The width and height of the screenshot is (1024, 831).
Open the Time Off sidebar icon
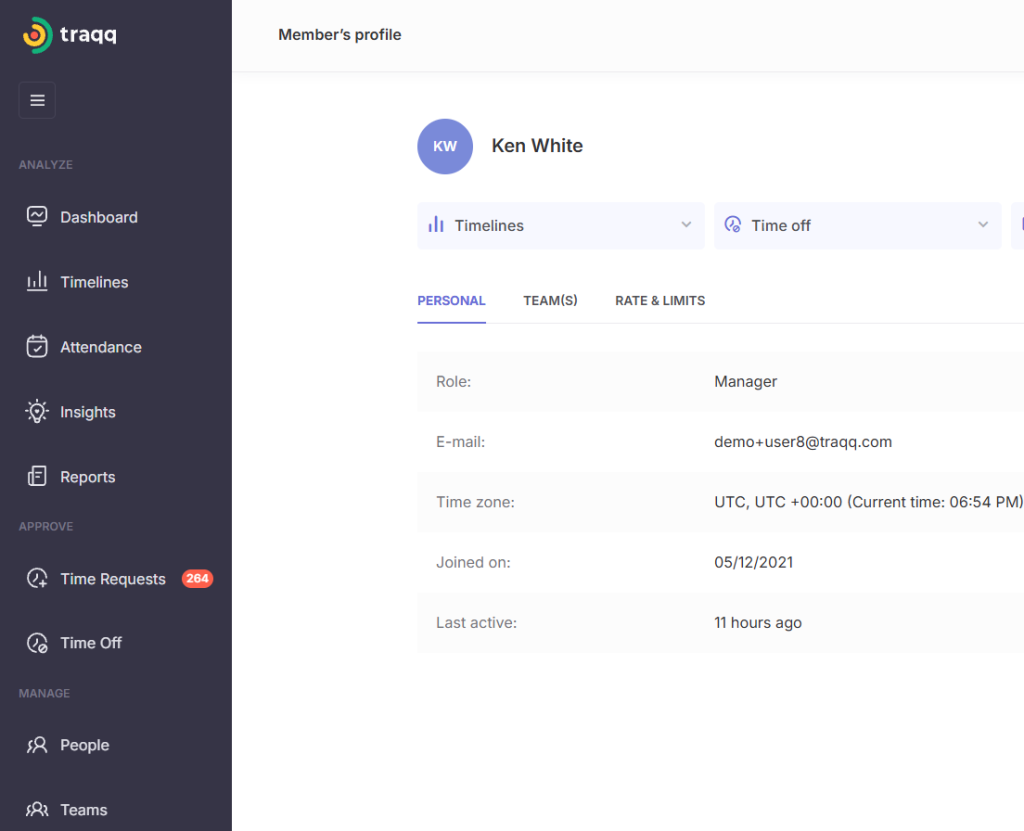[x=37, y=643]
